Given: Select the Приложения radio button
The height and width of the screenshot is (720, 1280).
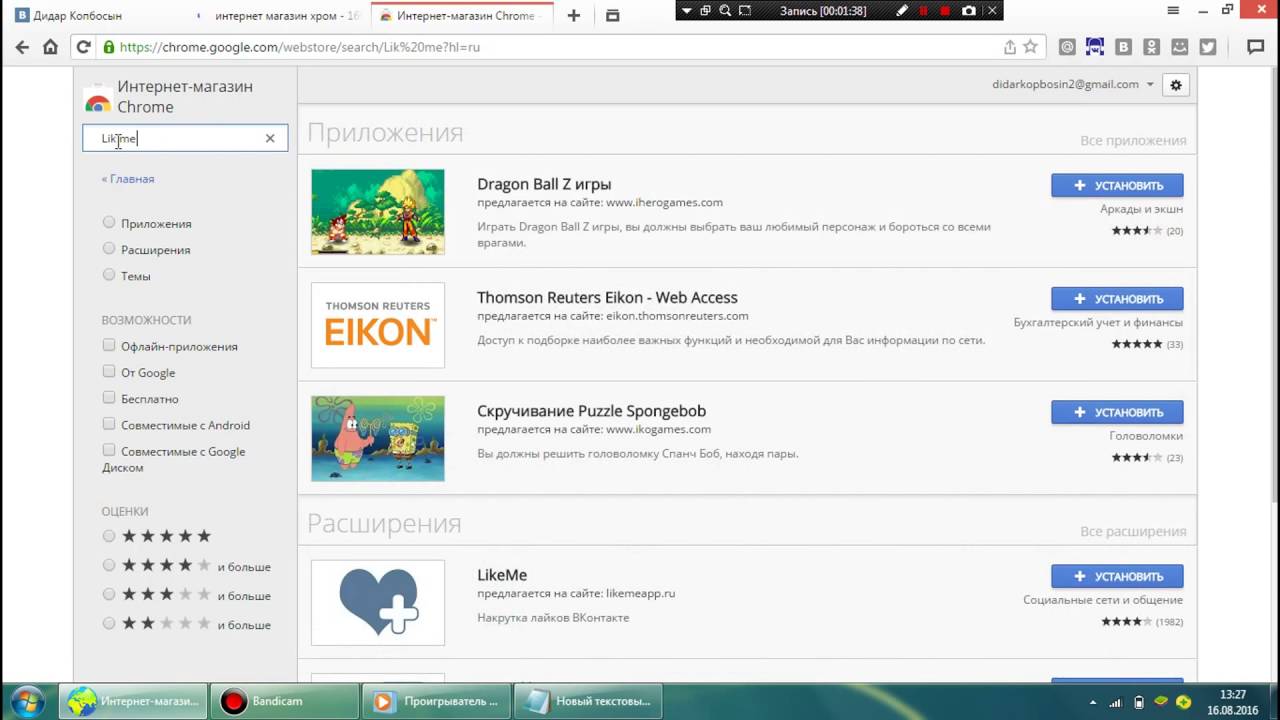Looking at the screenshot, I should point(109,222).
